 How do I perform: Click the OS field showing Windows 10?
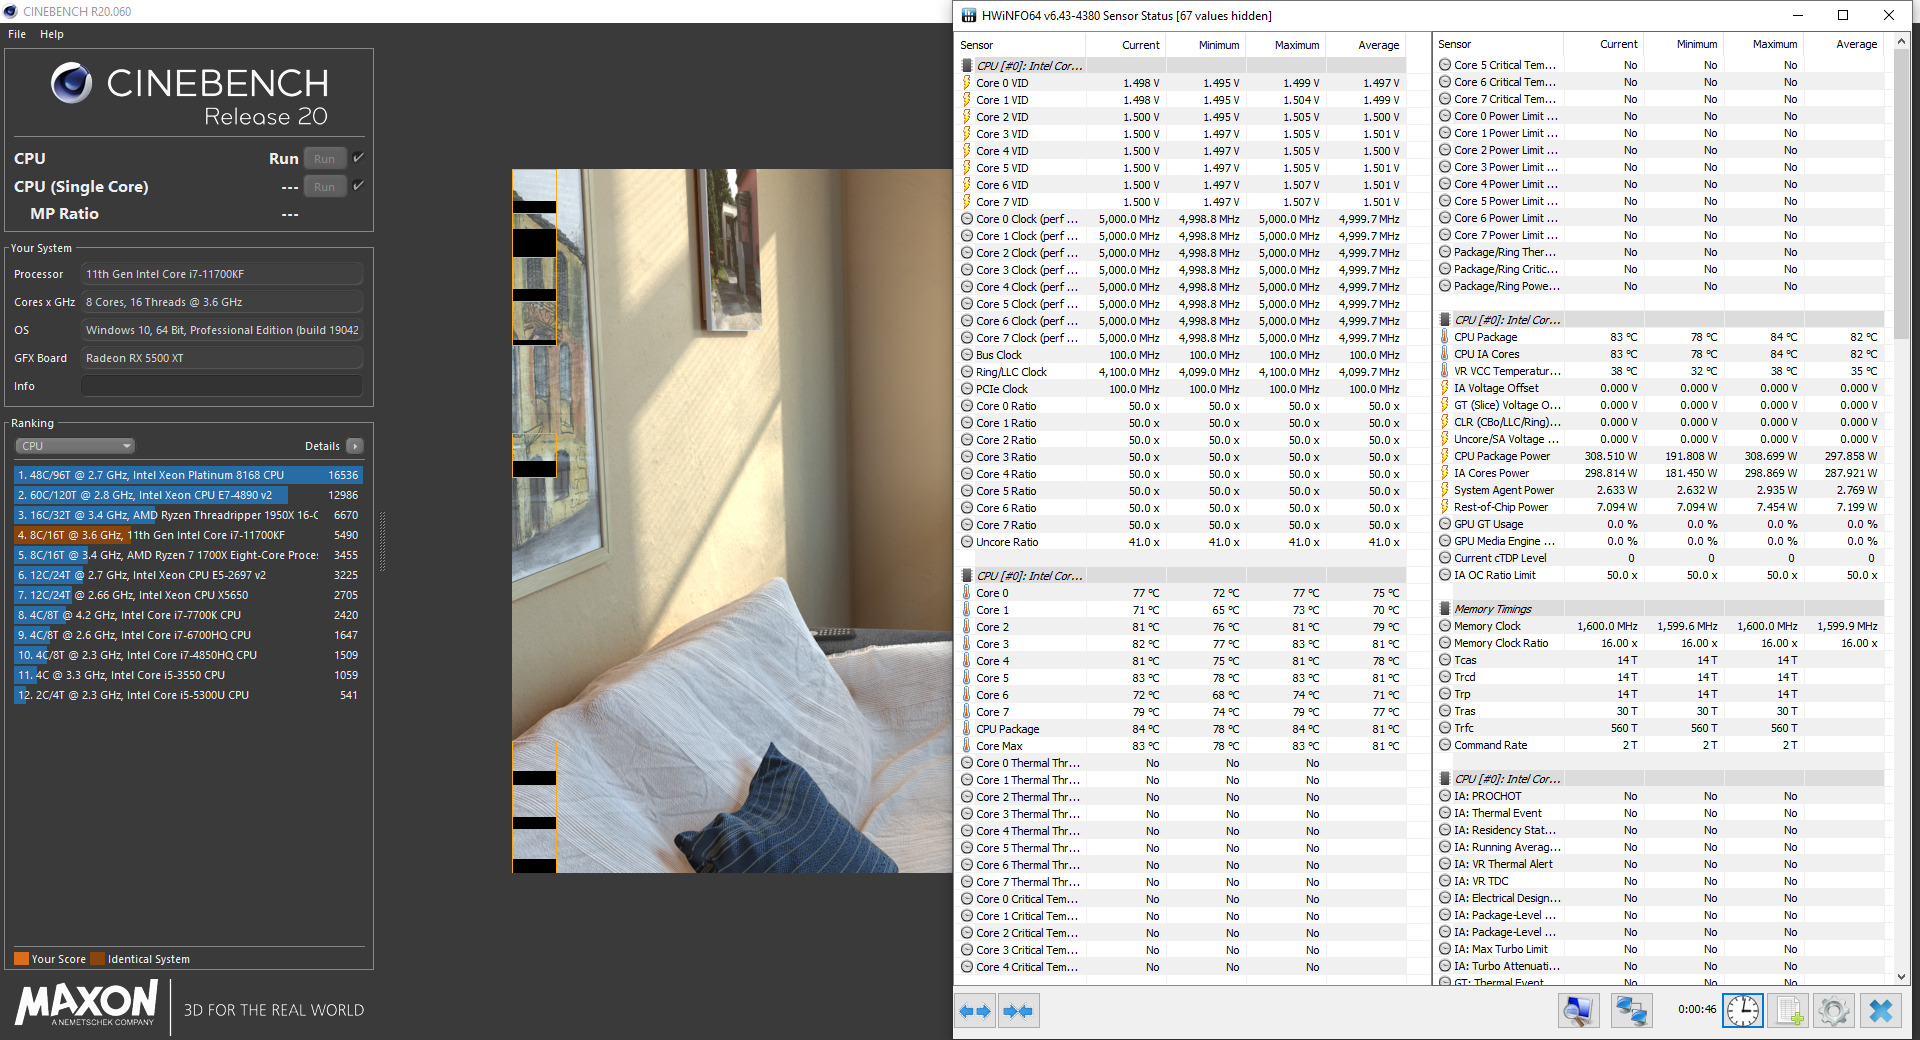click(x=222, y=330)
